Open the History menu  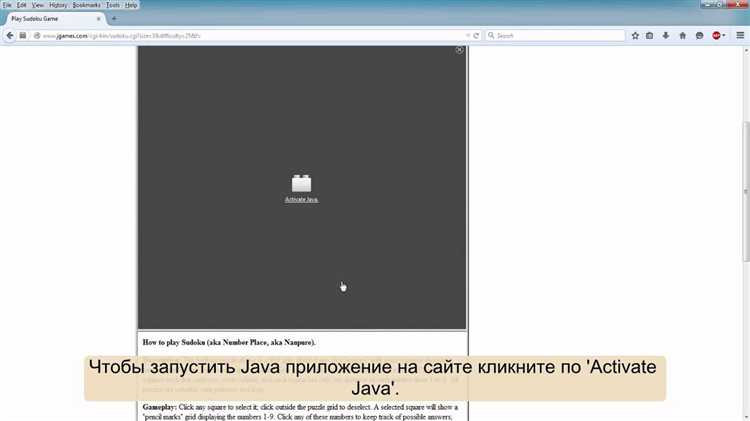tap(58, 5)
